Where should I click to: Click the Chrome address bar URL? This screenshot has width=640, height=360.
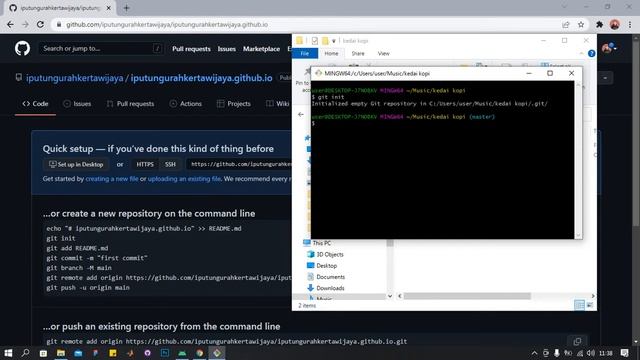pyautogui.click(x=167, y=24)
